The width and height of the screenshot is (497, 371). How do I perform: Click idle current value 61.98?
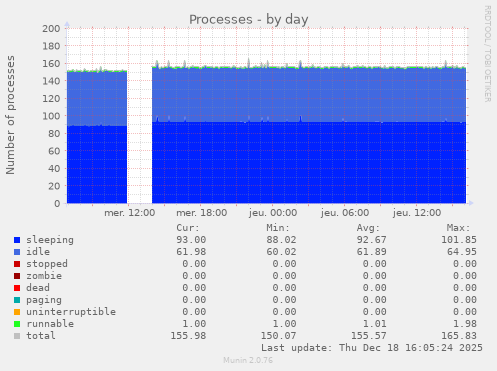(191, 252)
